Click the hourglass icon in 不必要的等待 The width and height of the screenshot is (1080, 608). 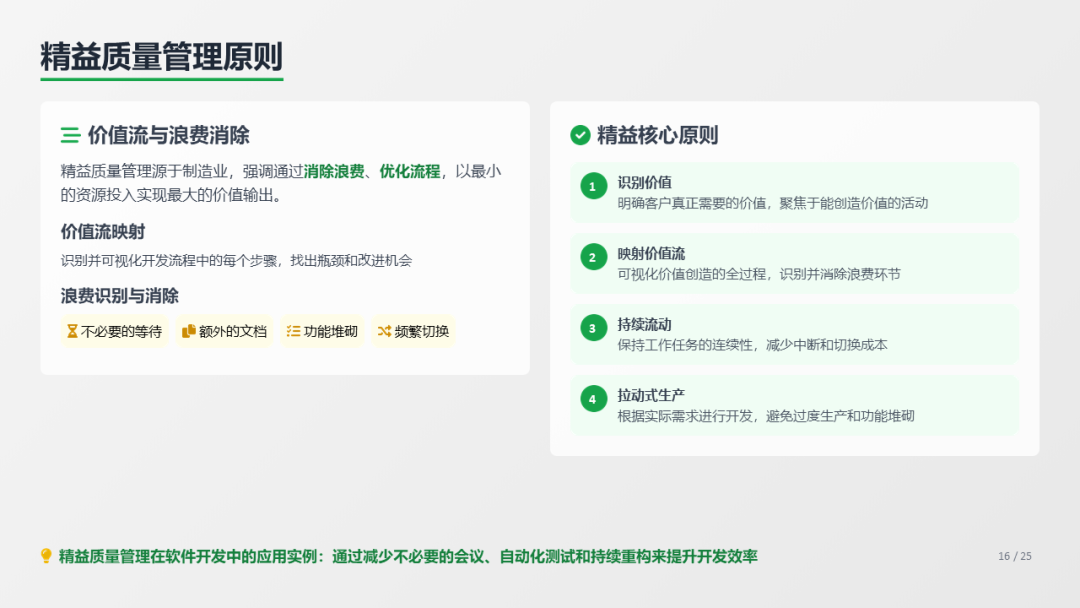point(72,331)
